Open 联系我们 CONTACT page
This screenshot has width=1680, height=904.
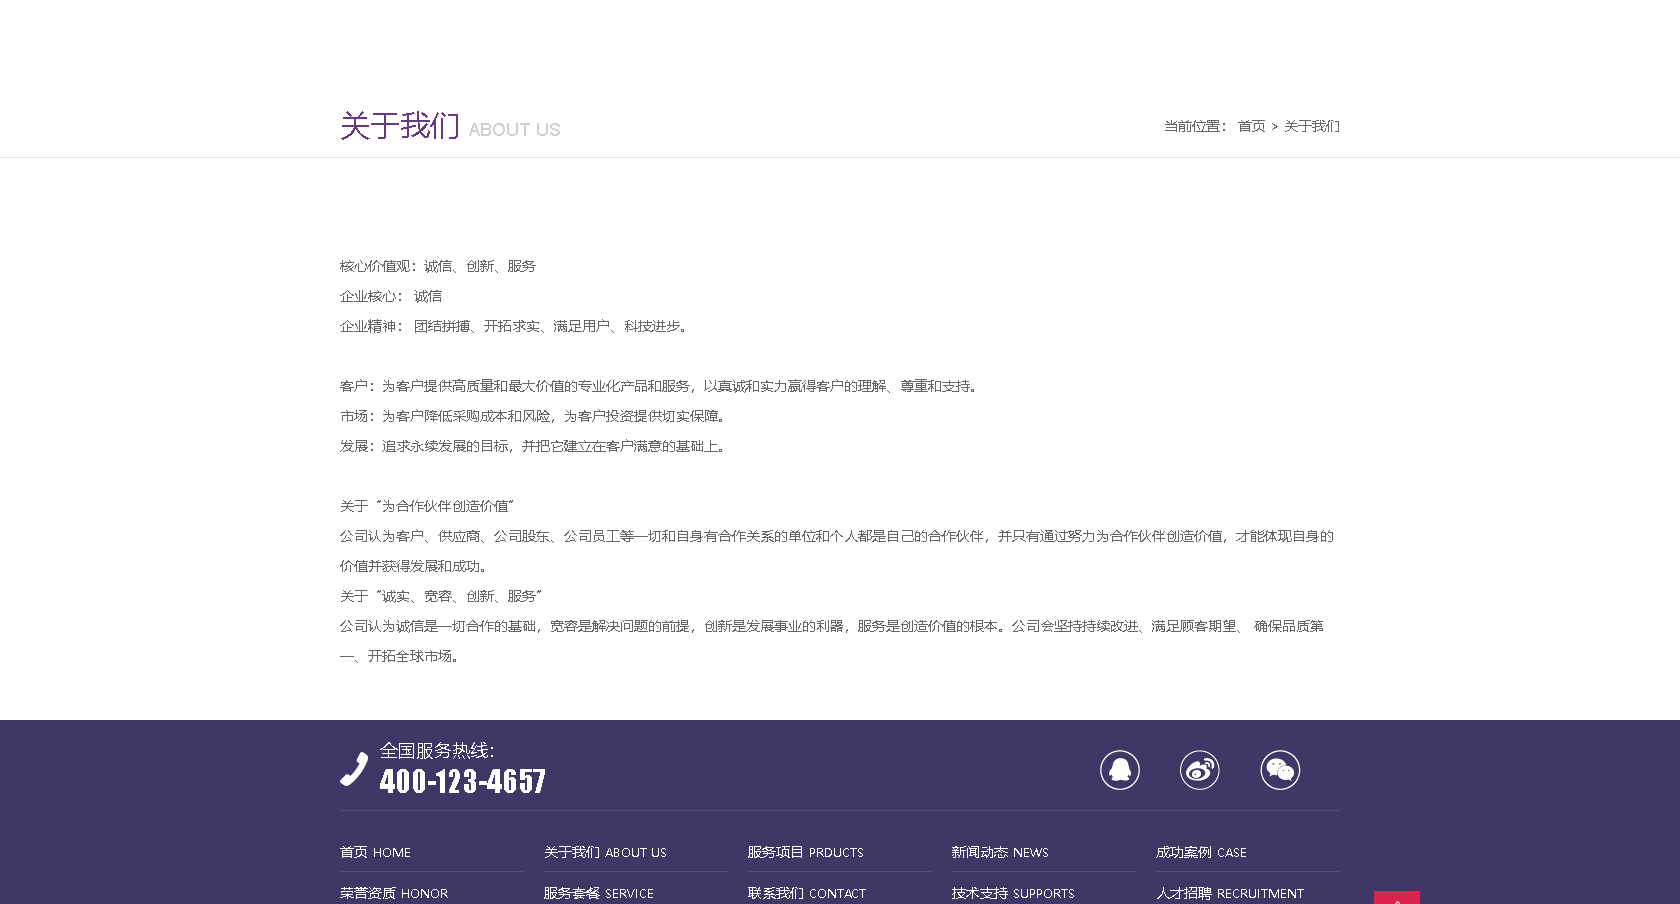[x=806, y=893]
